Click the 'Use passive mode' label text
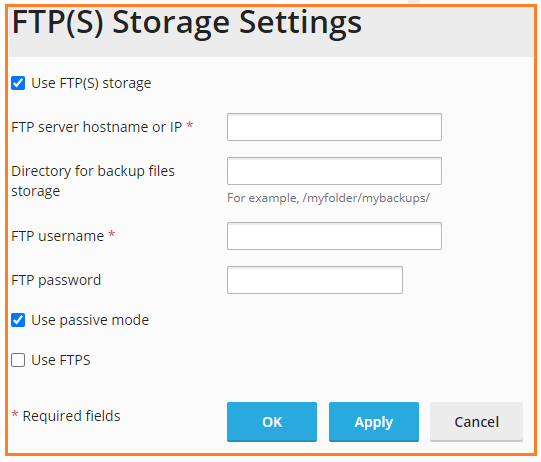The height and width of the screenshot is (462, 541). (x=90, y=321)
